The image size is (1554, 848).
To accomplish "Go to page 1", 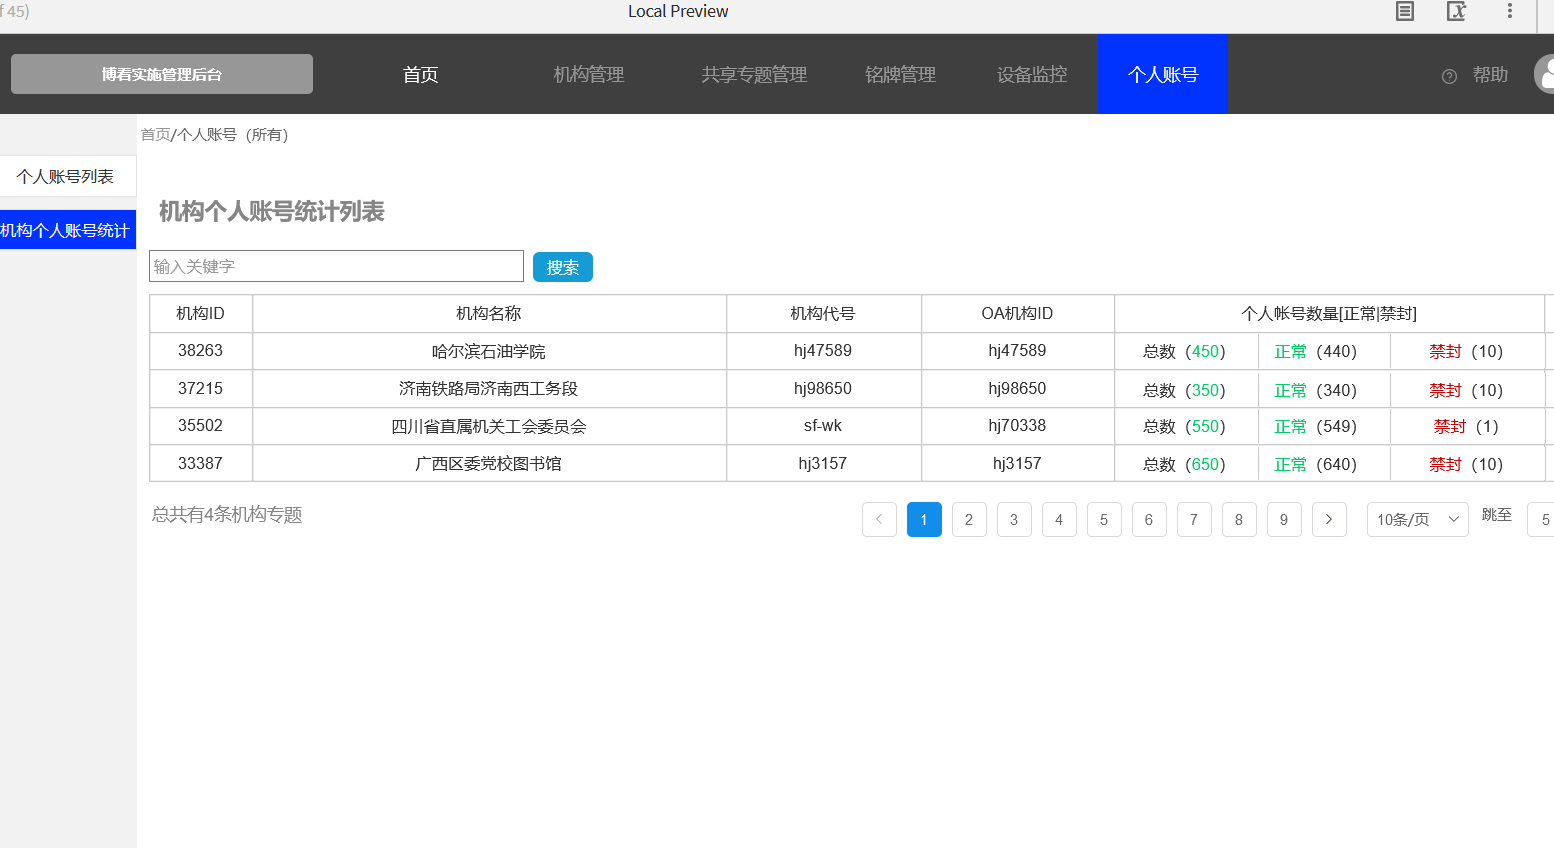I will coord(924,519).
